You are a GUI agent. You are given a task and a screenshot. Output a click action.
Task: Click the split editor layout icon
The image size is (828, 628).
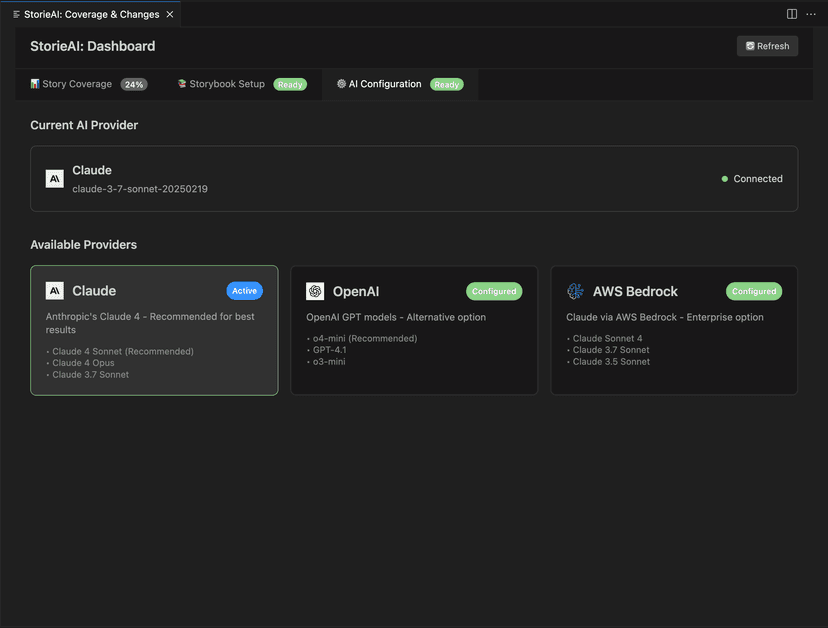click(792, 14)
